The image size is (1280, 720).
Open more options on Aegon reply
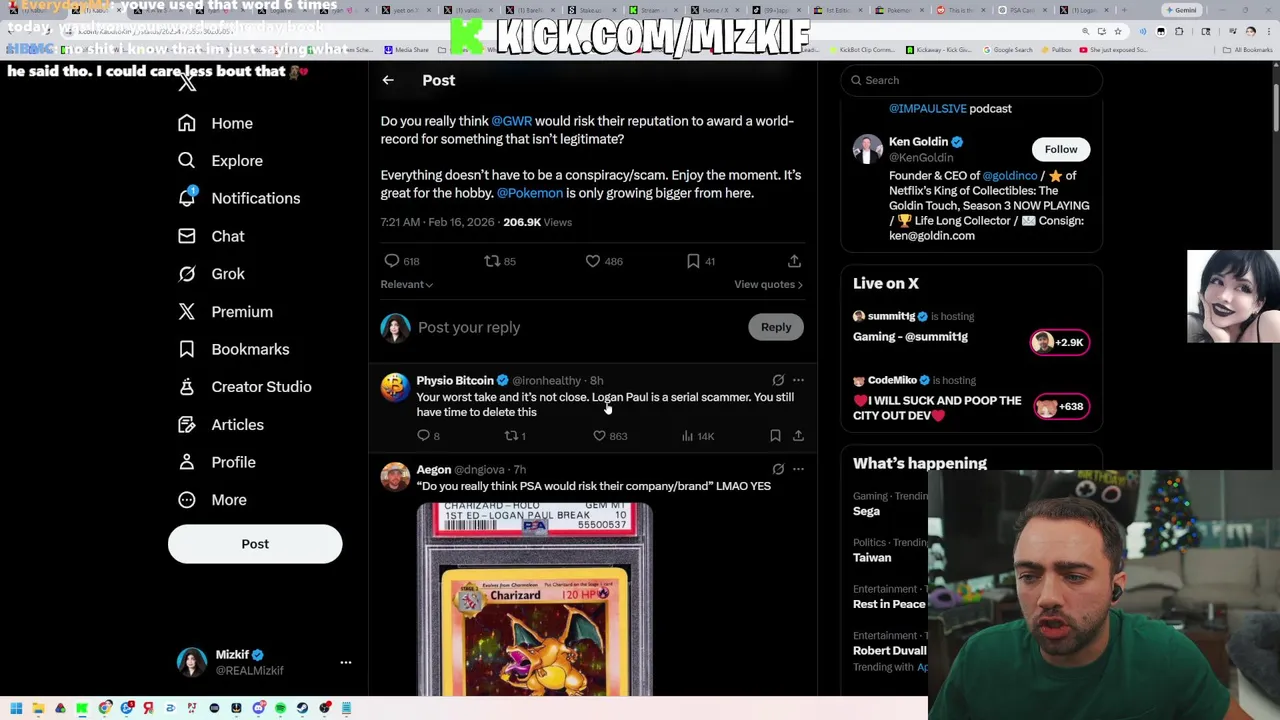pyautogui.click(x=798, y=469)
